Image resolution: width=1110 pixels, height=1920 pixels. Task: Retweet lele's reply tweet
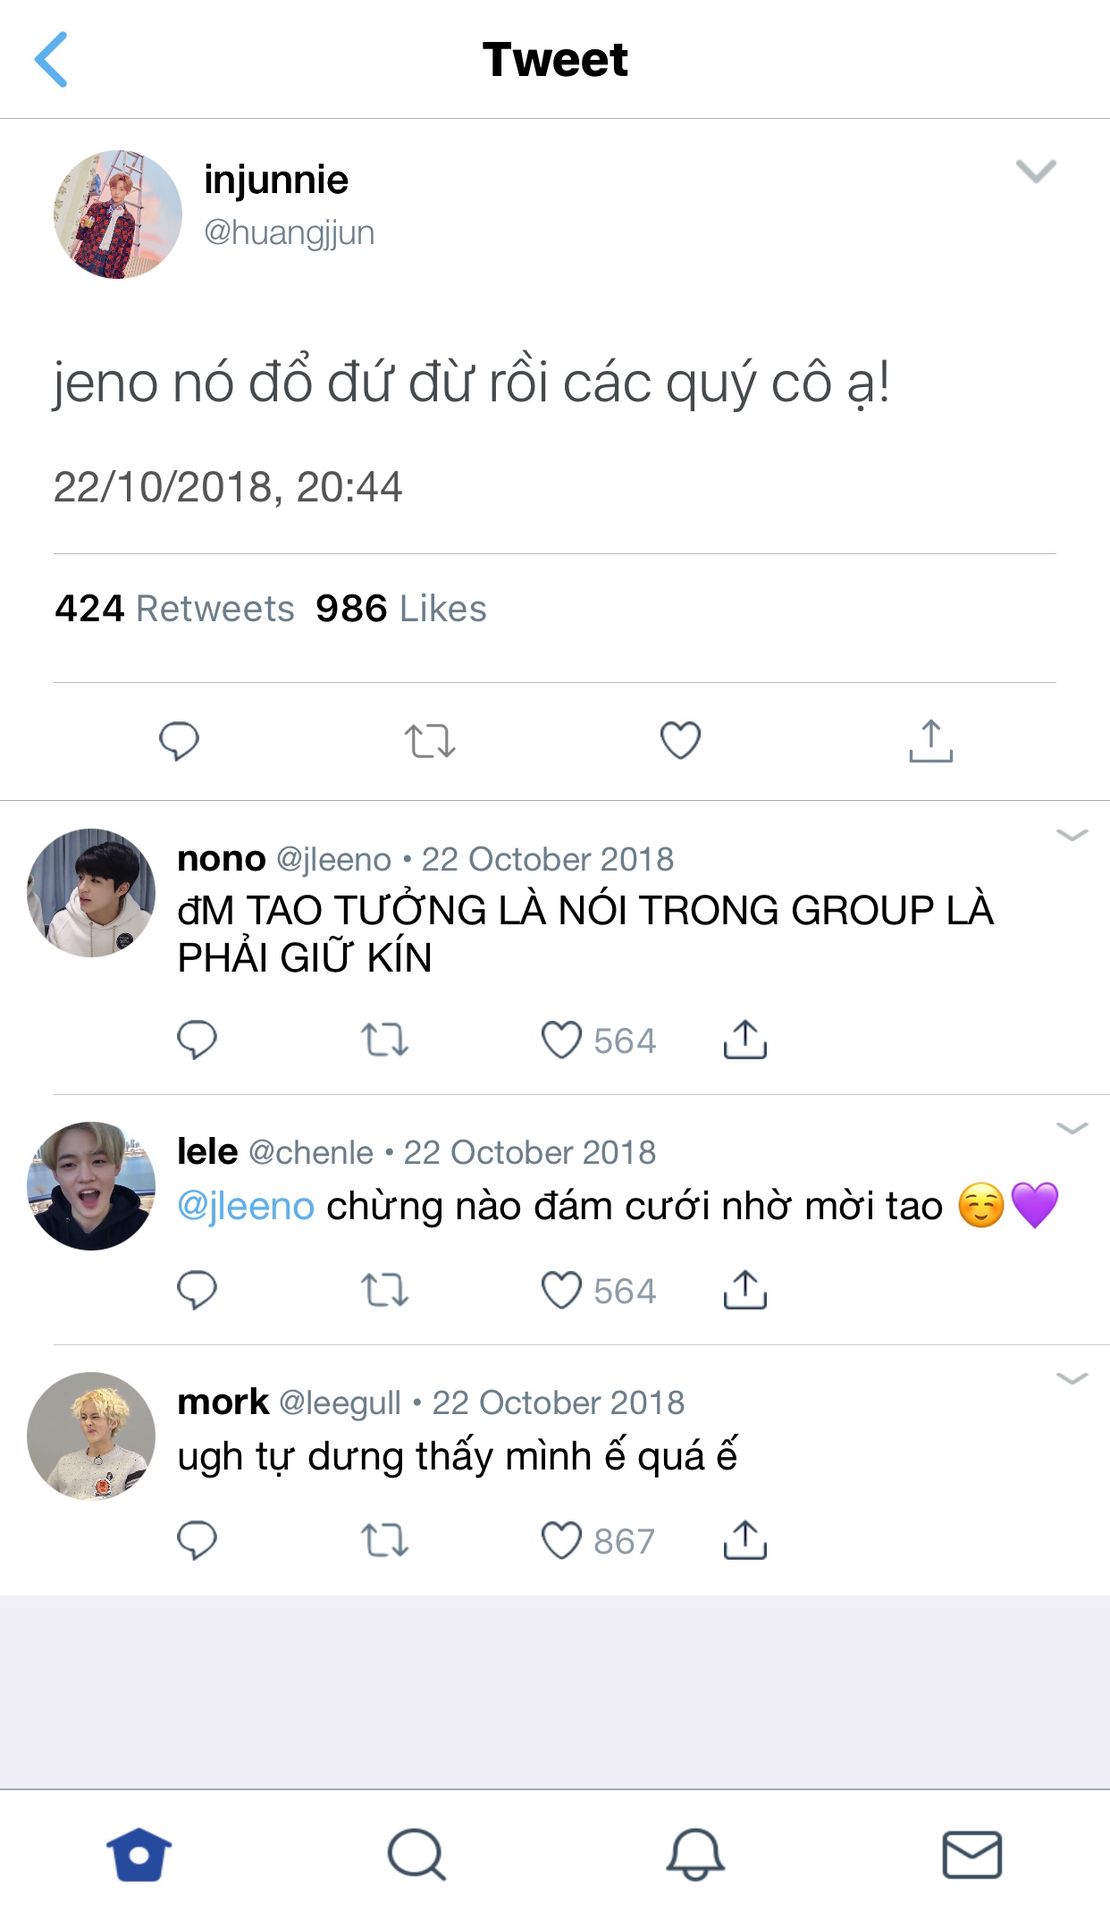click(x=385, y=1290)
